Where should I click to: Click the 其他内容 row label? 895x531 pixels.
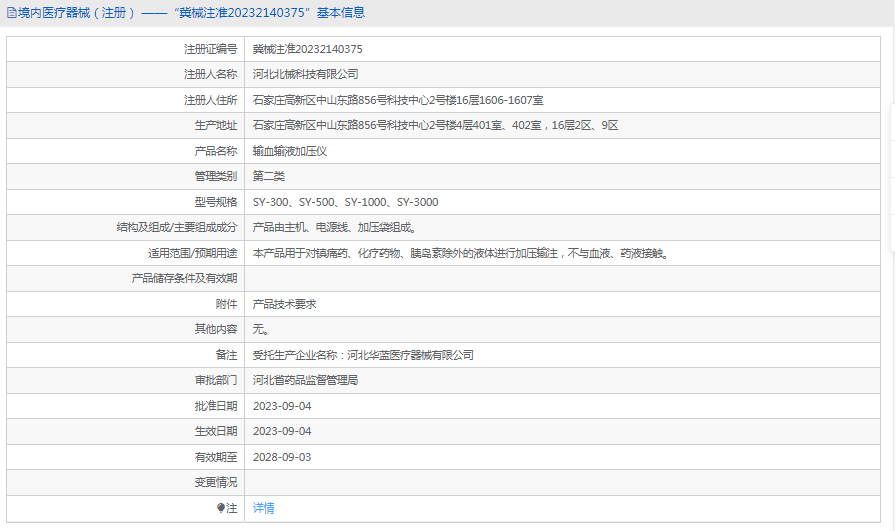pos(215,329)
